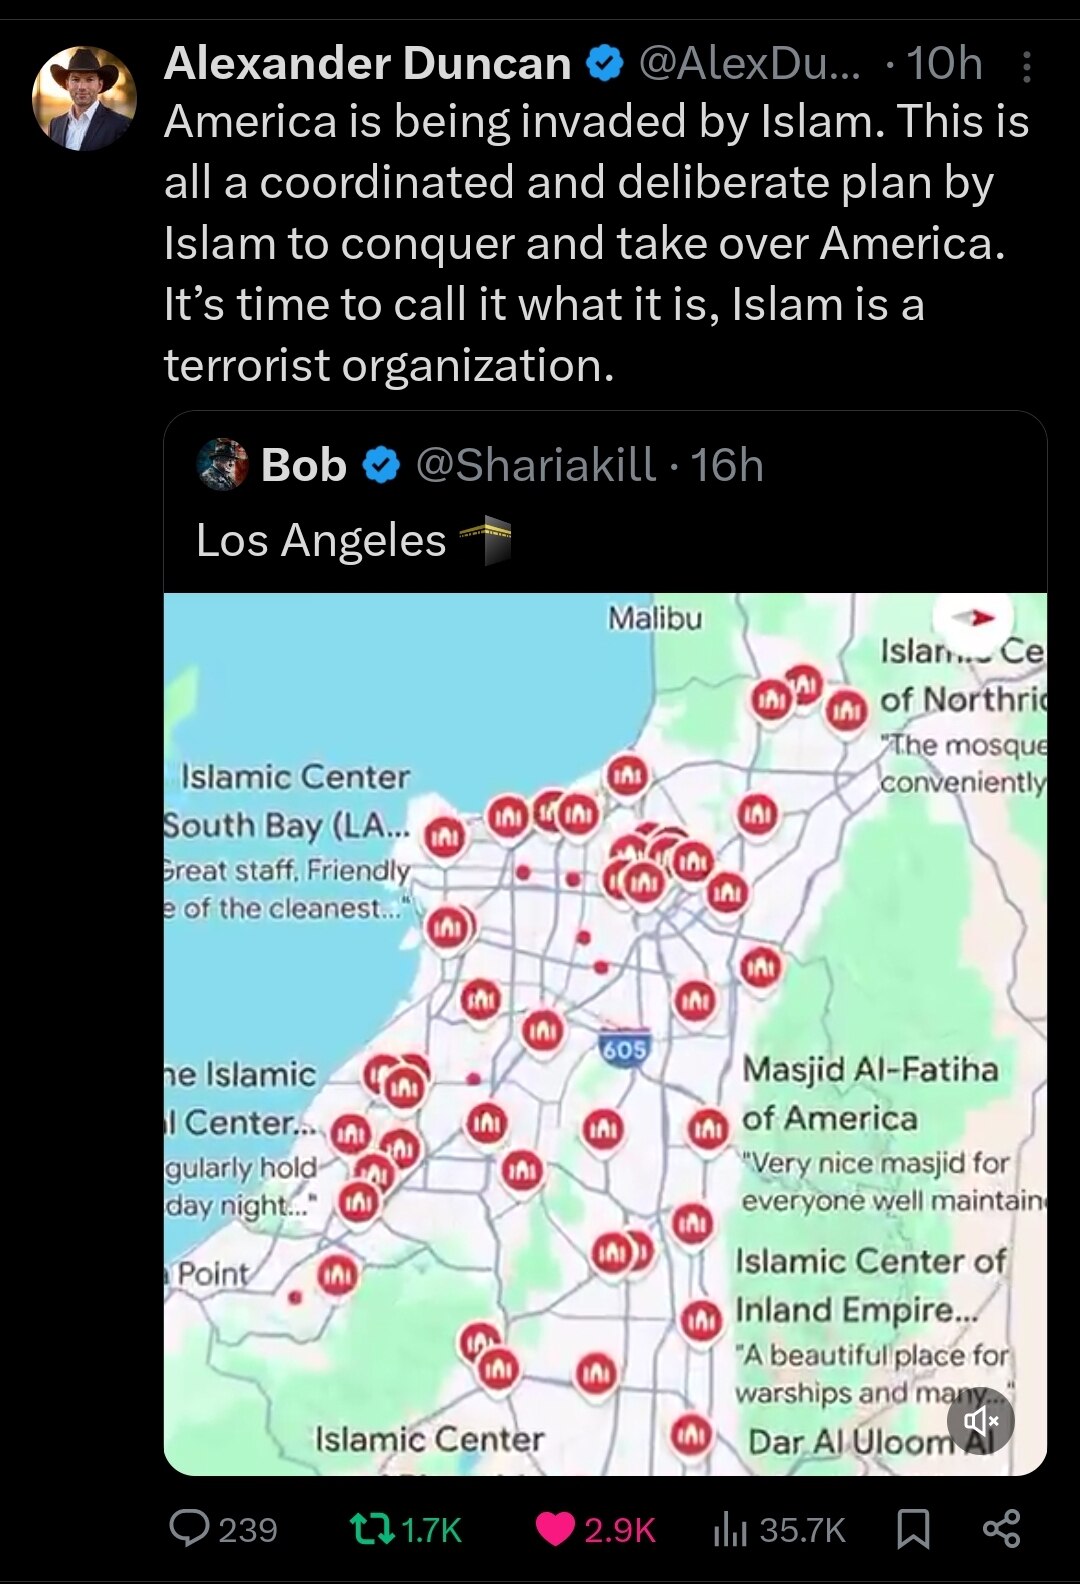This screenshot has width=1080, height=1584.
Task: Open the Alexander Duncan display name
Action: click(x=367, y=64)
